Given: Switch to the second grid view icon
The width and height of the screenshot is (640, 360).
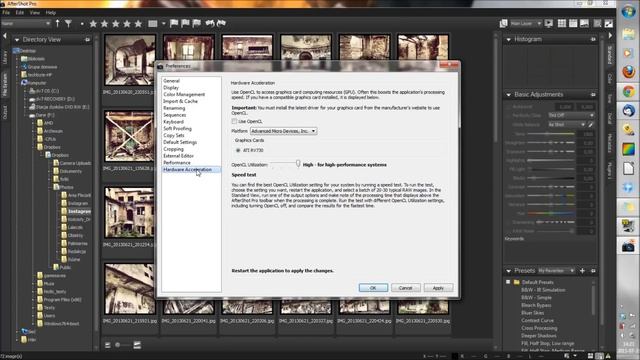Looking at the screenshot, I should point(573,24).
